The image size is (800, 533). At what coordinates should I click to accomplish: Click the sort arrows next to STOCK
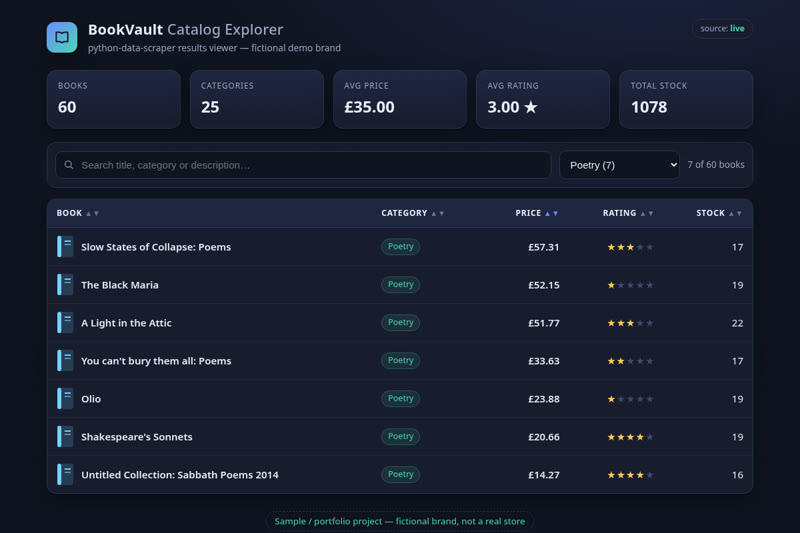pyautogui.click(x=735, y=213)
